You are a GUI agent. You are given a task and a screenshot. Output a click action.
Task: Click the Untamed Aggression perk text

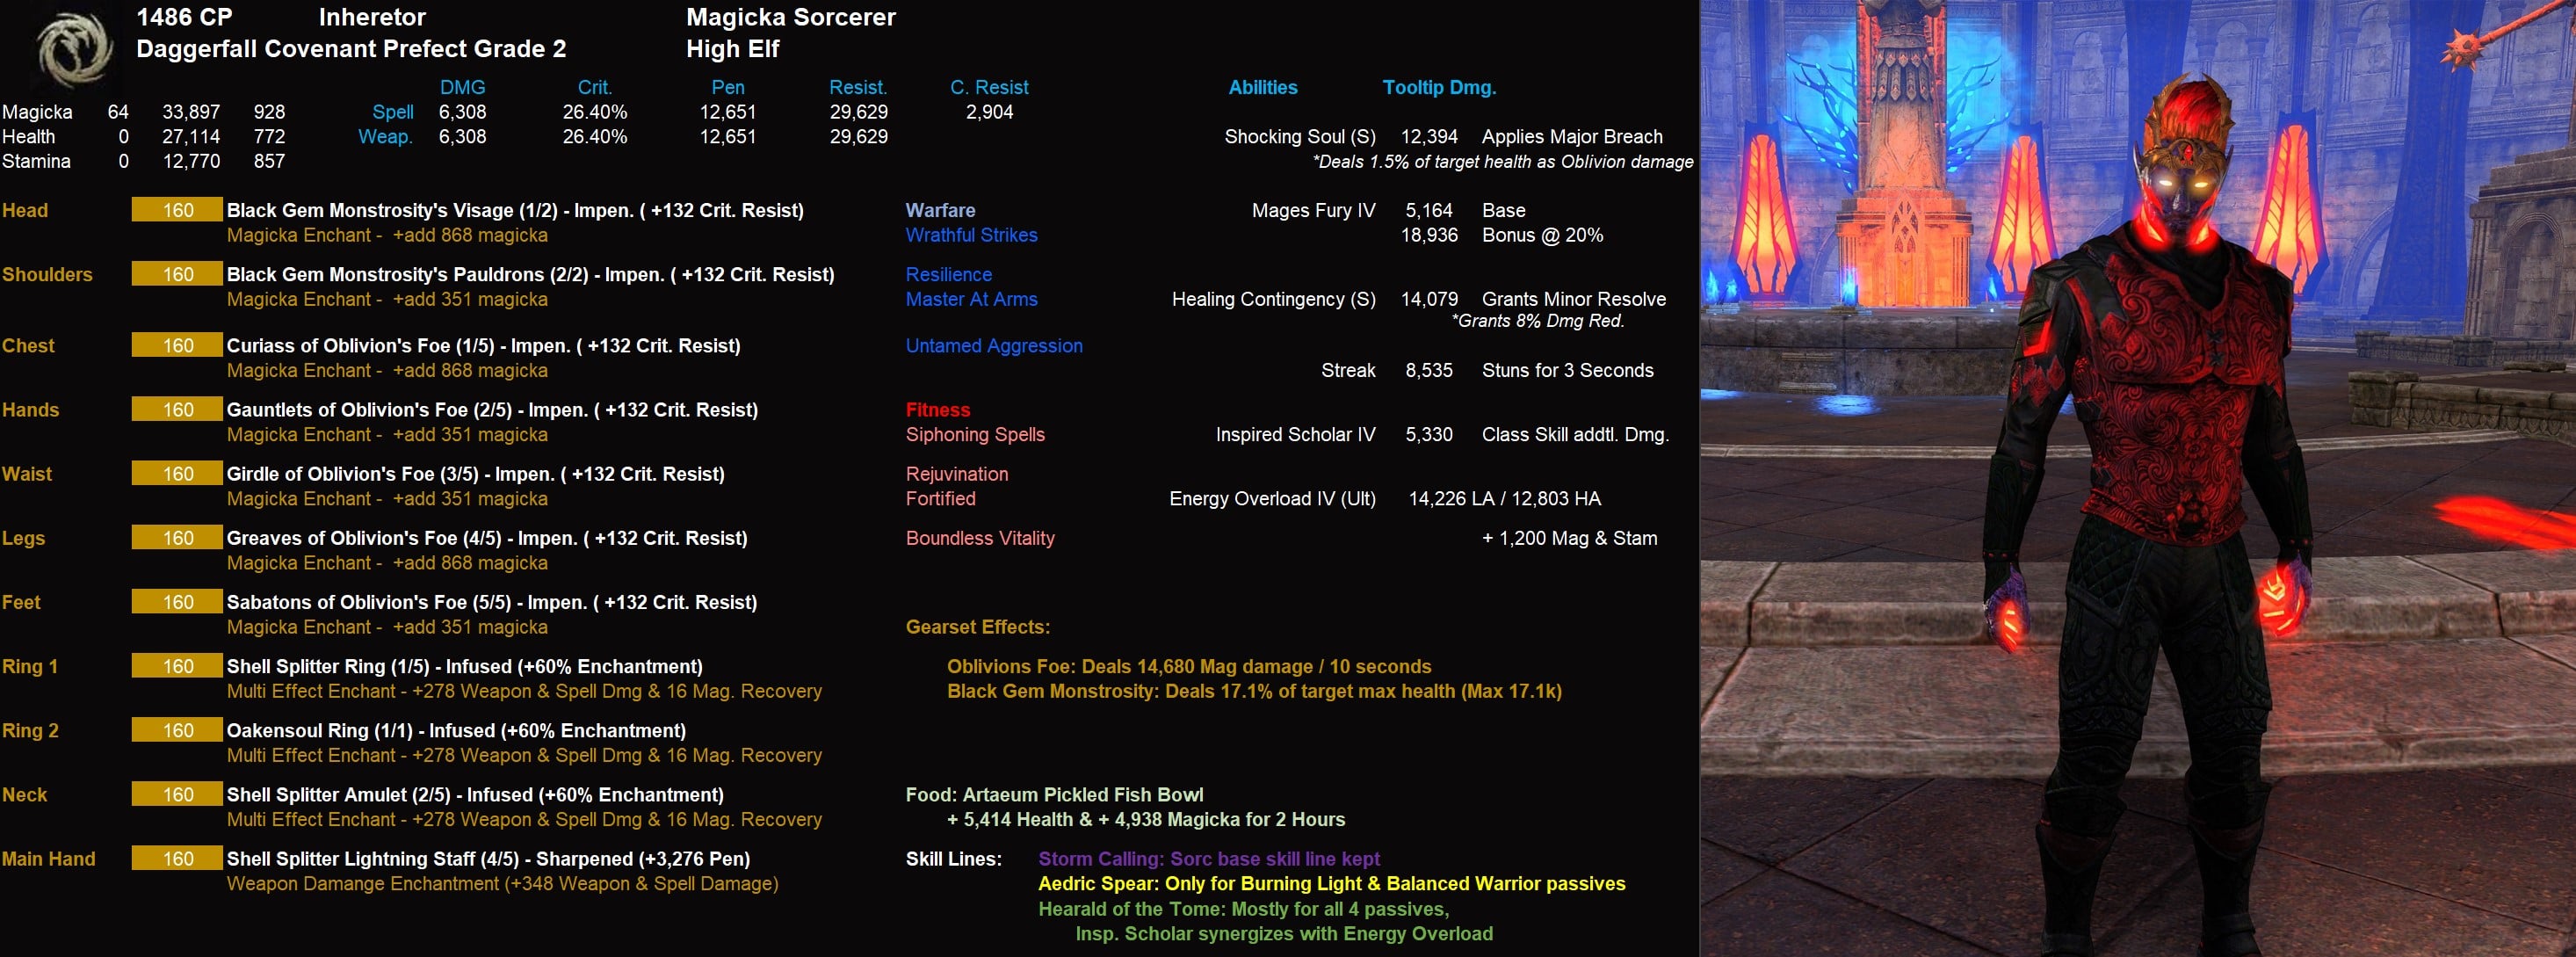[993, 346]
